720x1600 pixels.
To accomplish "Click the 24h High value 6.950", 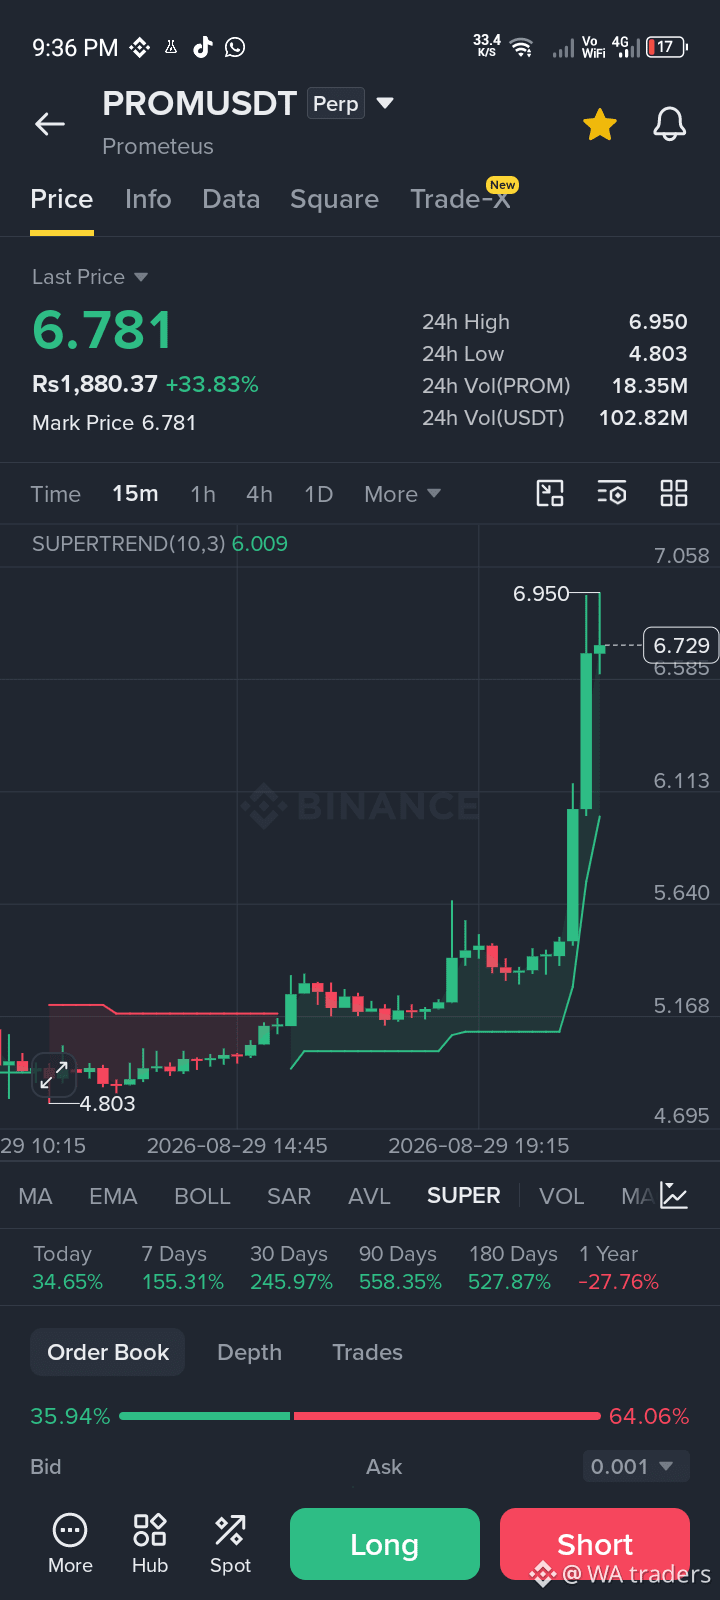I will click(658, 322).
